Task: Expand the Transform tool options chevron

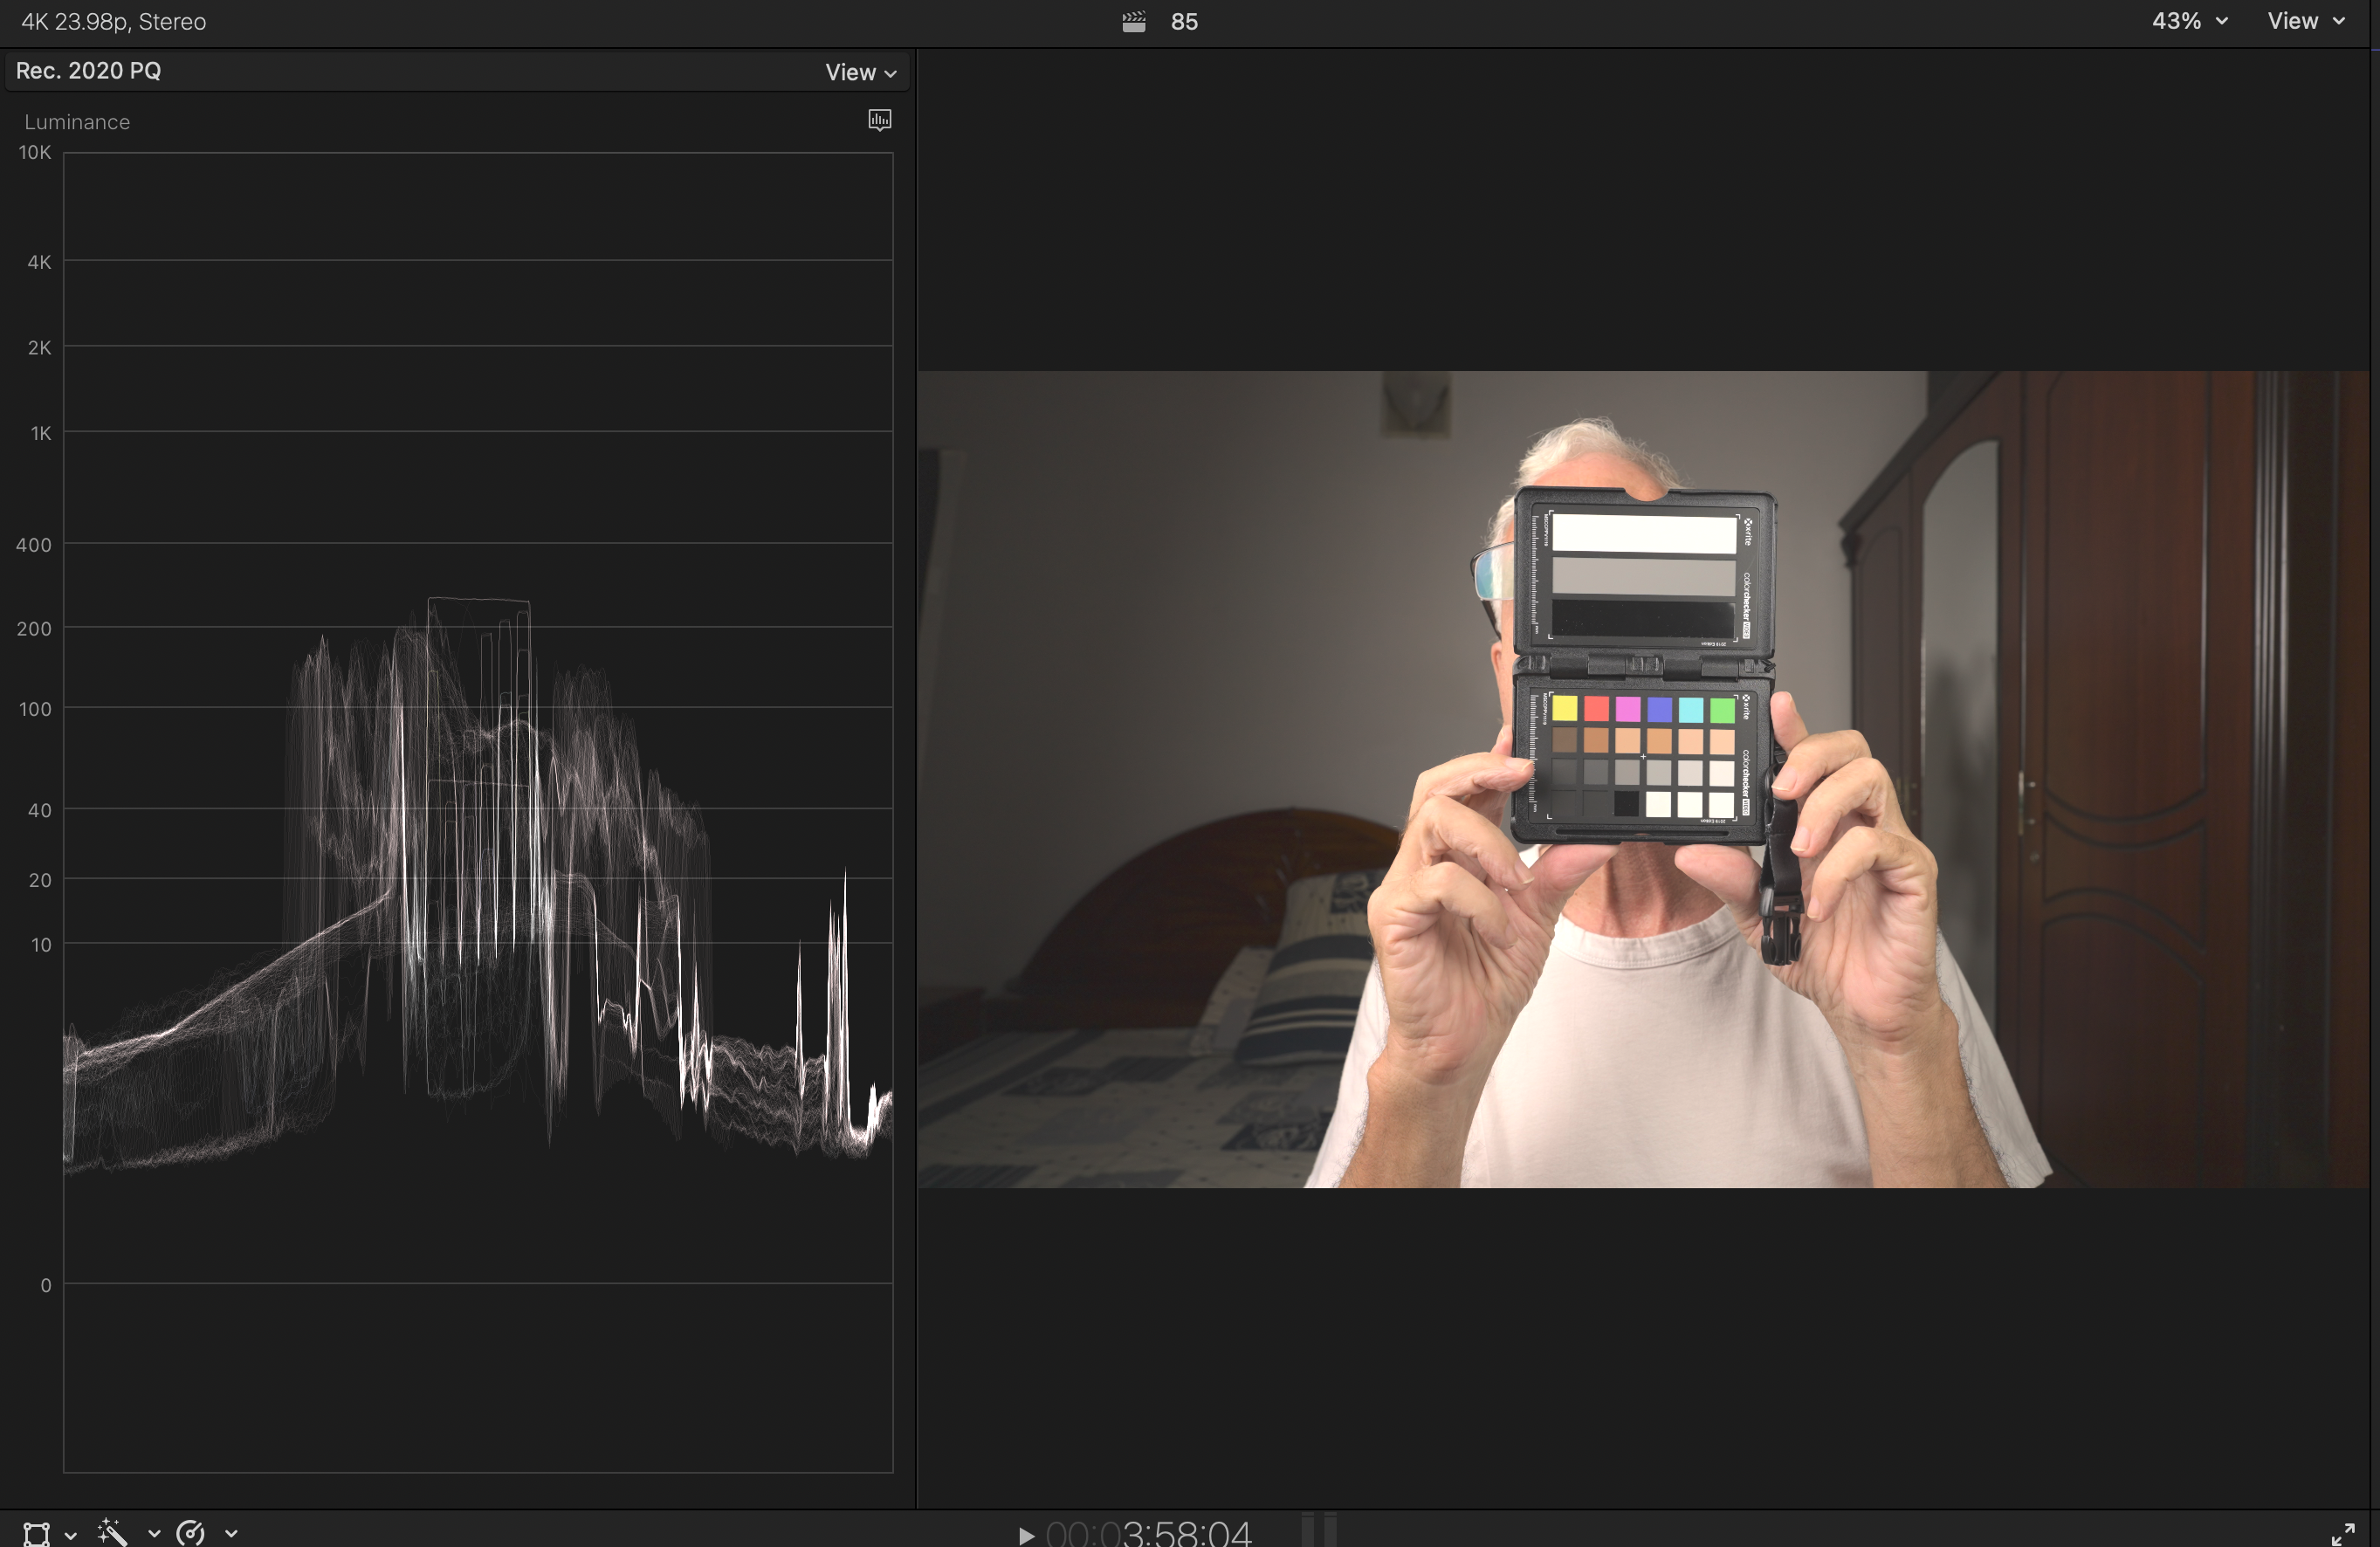Action: pyautogui.click(x=71, y=1534)
